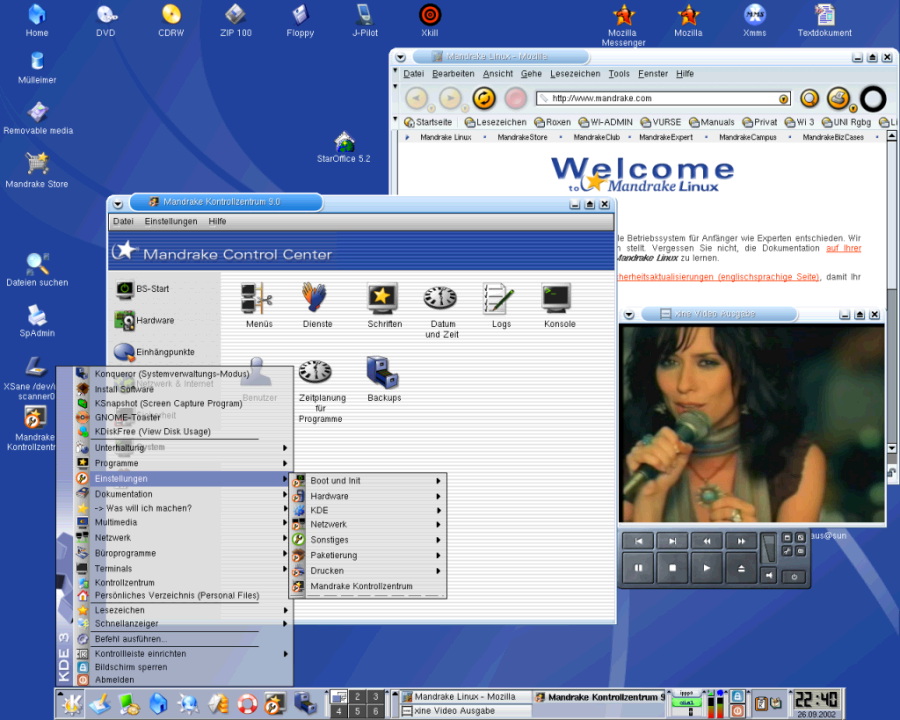This screenshot has height=720, width=900.
Task: Expand the Lesezeichen submenu in K menu
Action: (183, 610)
